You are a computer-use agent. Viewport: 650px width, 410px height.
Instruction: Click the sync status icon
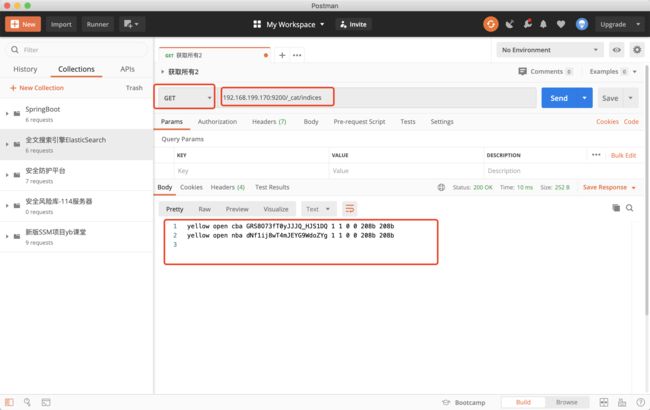[491, 24]
